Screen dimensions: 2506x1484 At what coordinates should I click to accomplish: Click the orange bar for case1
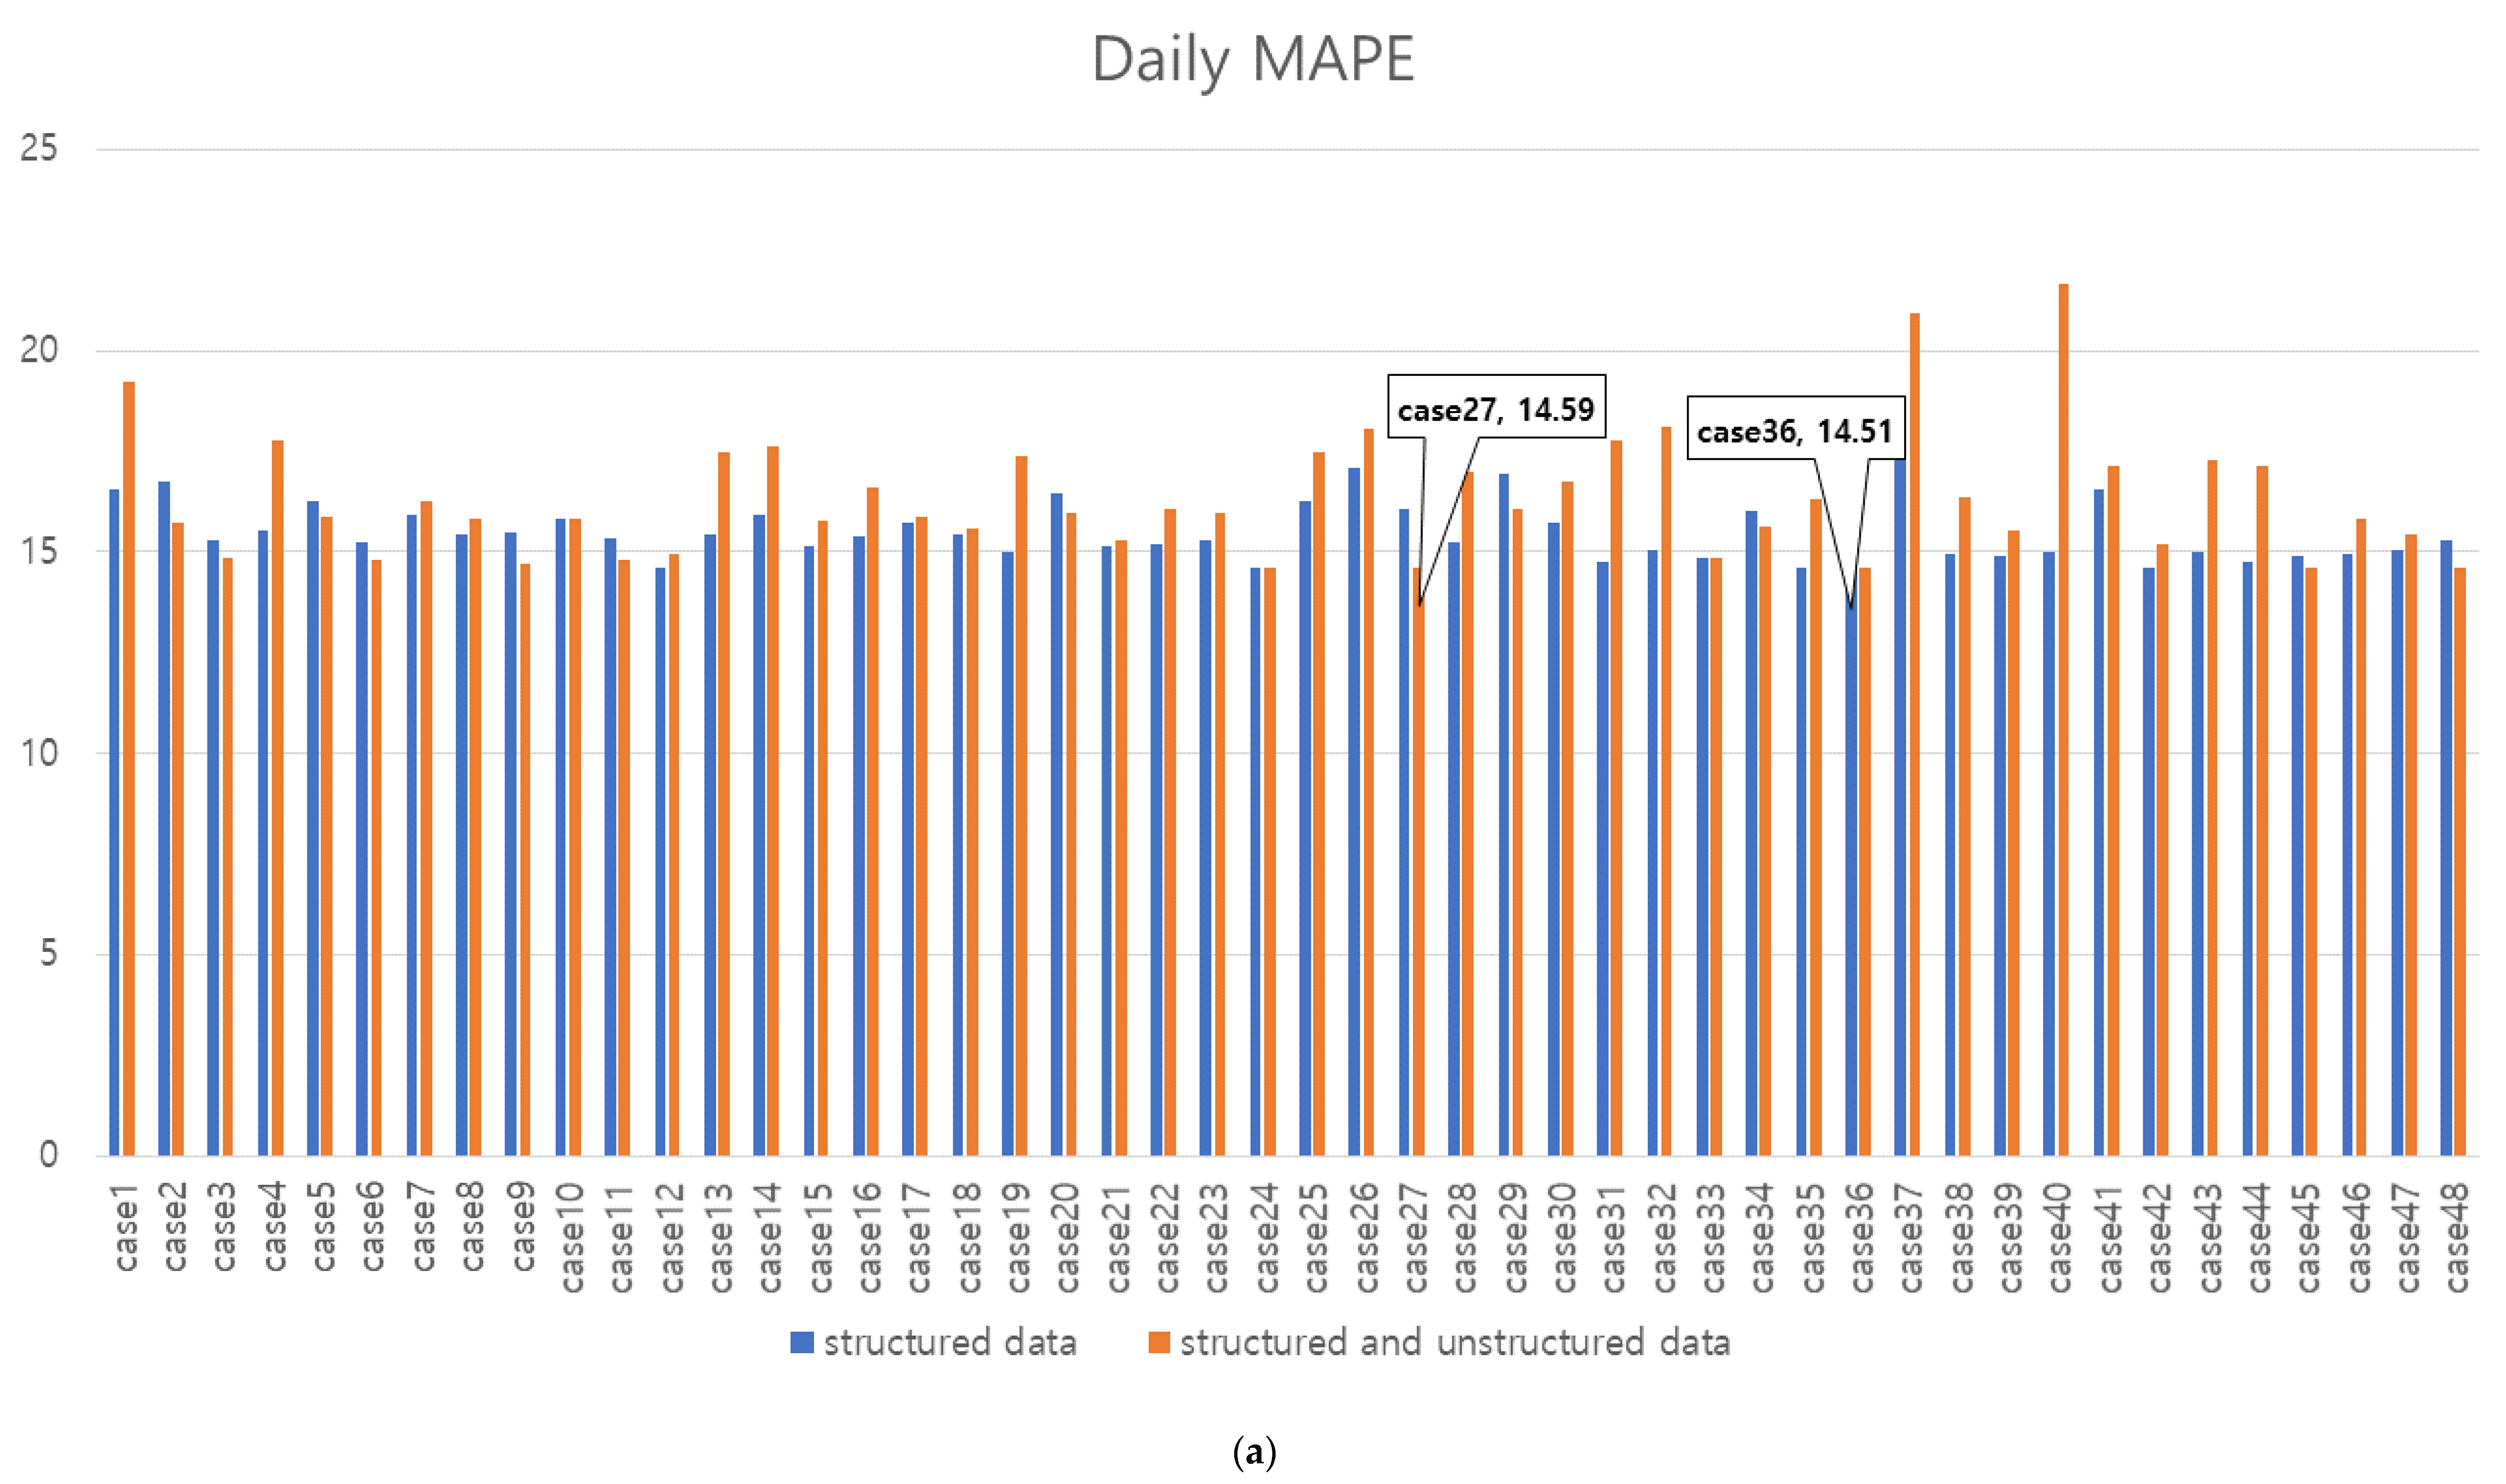129,770
